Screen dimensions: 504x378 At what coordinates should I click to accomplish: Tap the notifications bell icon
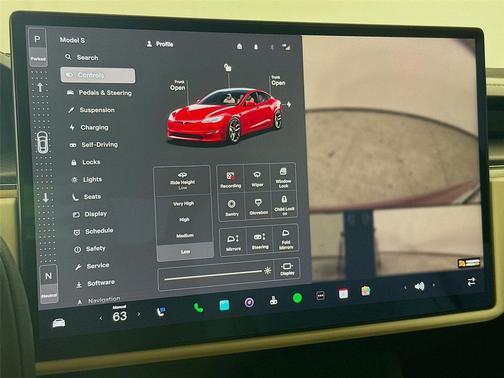click(256, 47)
